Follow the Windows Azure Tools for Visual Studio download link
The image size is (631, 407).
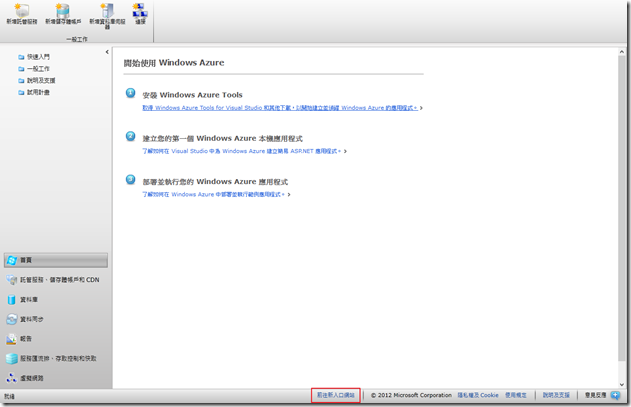coord(280,108)
